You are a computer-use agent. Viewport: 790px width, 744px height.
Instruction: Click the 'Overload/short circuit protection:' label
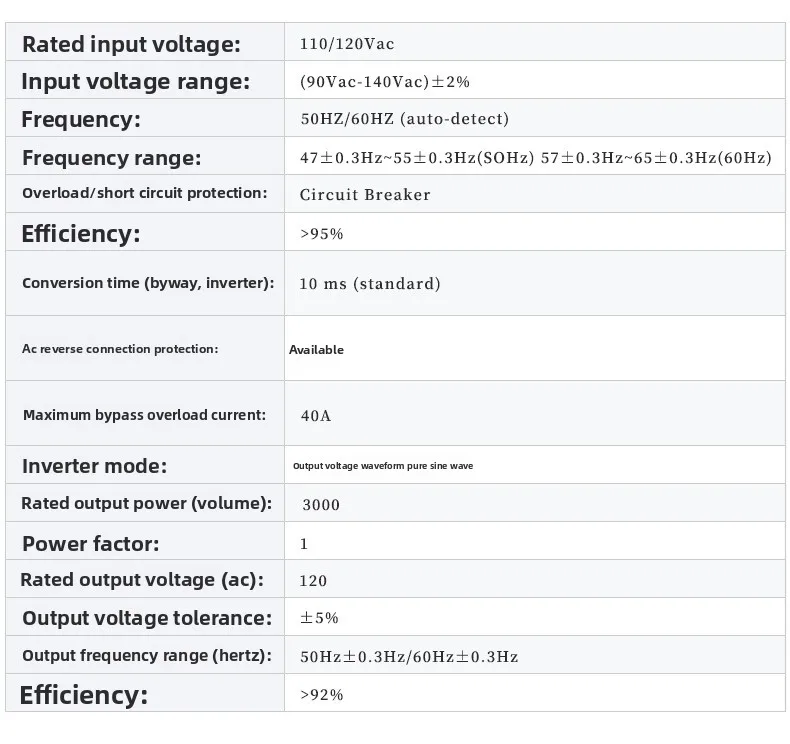pos(144,192)
